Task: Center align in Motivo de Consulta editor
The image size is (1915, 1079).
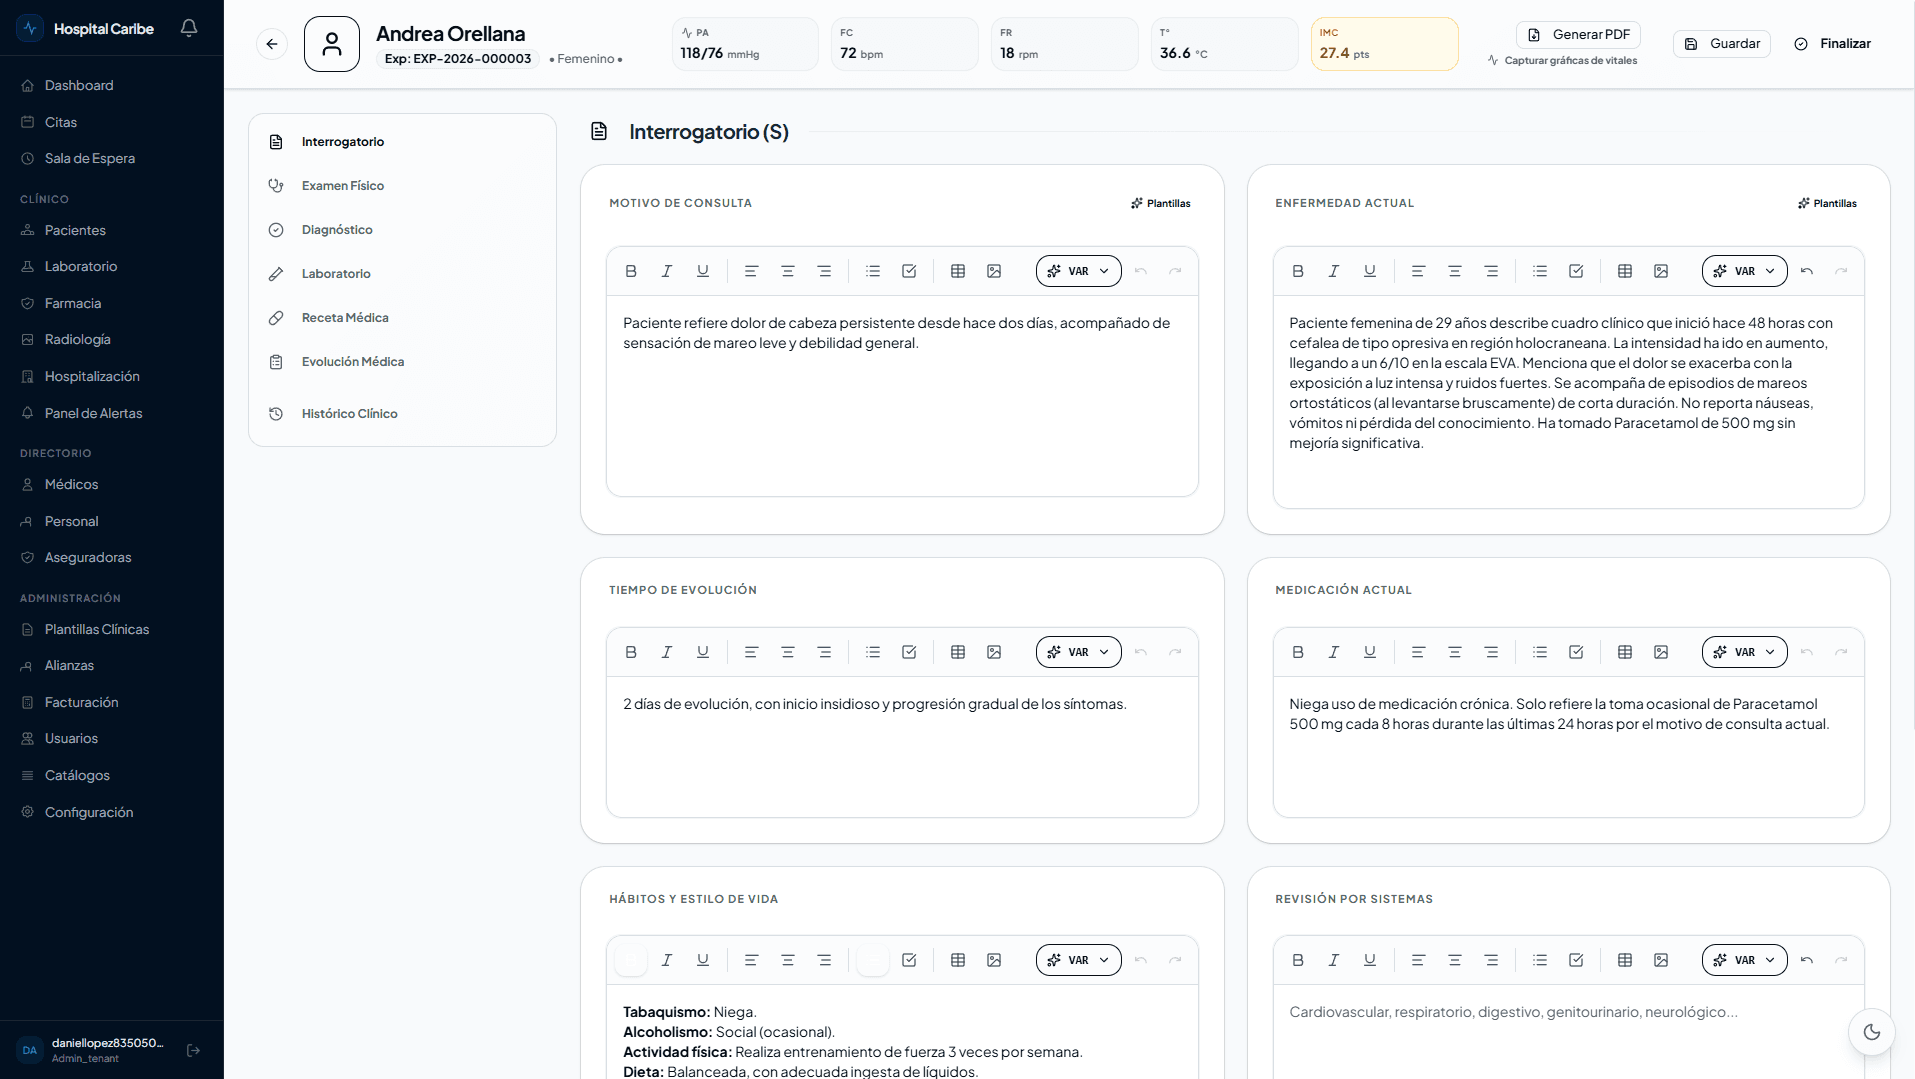Action: point(788,271)
